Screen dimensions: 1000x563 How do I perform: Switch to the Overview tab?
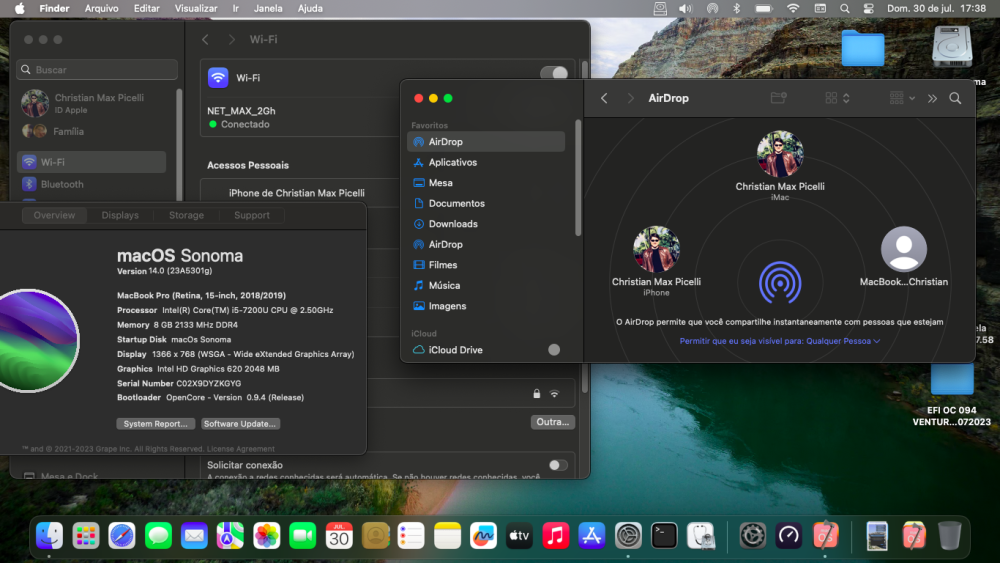pyautogui.click(x=54, y=216)
